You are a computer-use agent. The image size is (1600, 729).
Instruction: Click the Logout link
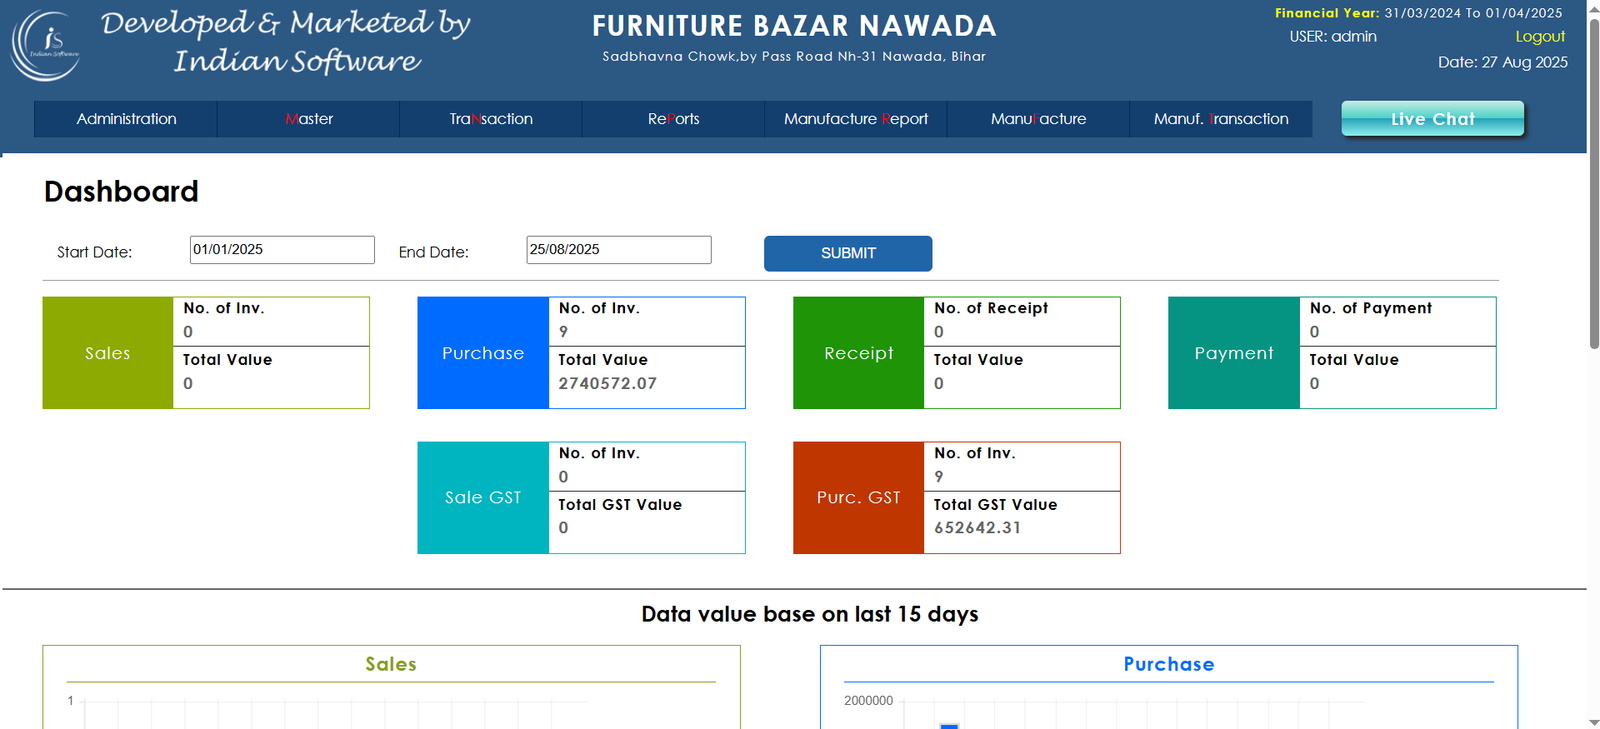coord(1540,37)
